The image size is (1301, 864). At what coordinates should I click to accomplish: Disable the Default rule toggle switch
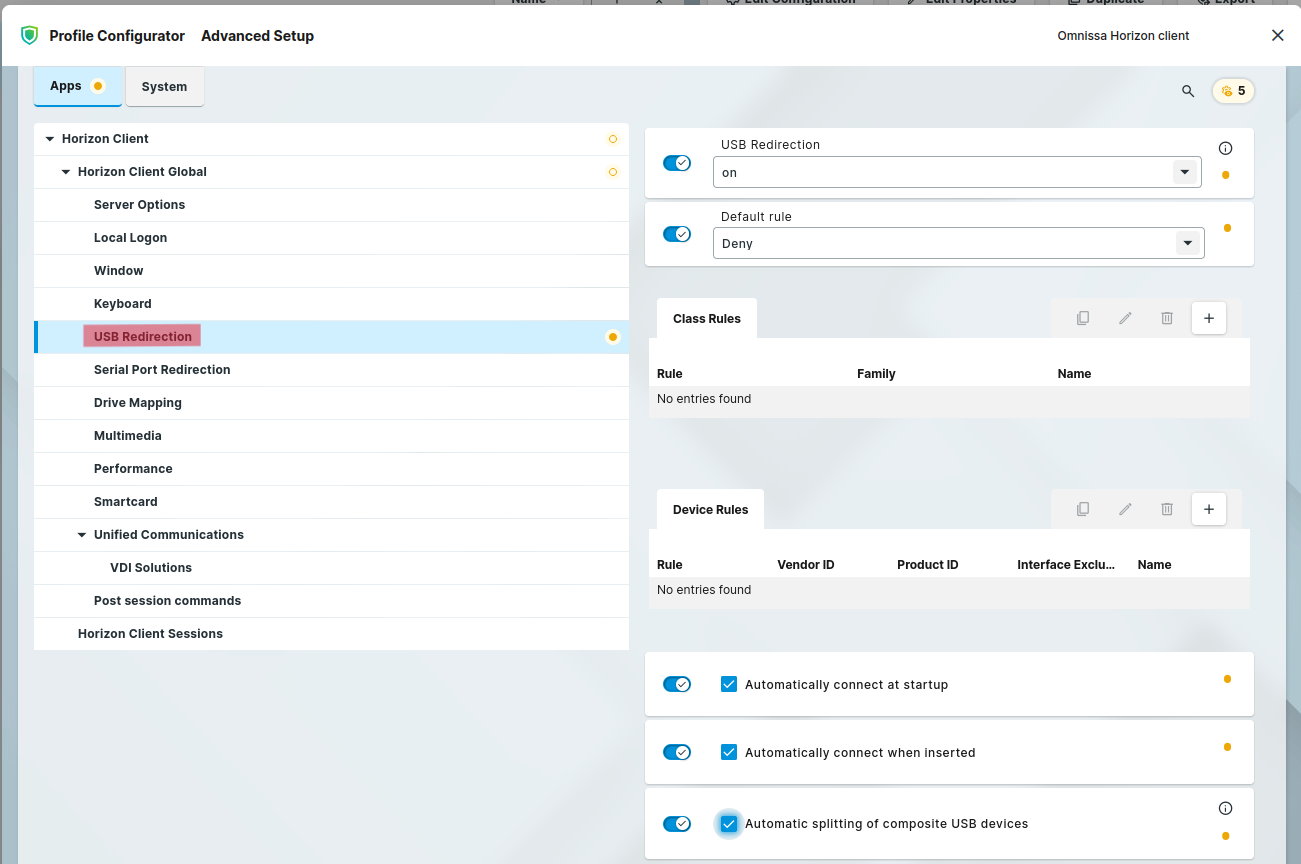tap(677, 234)
